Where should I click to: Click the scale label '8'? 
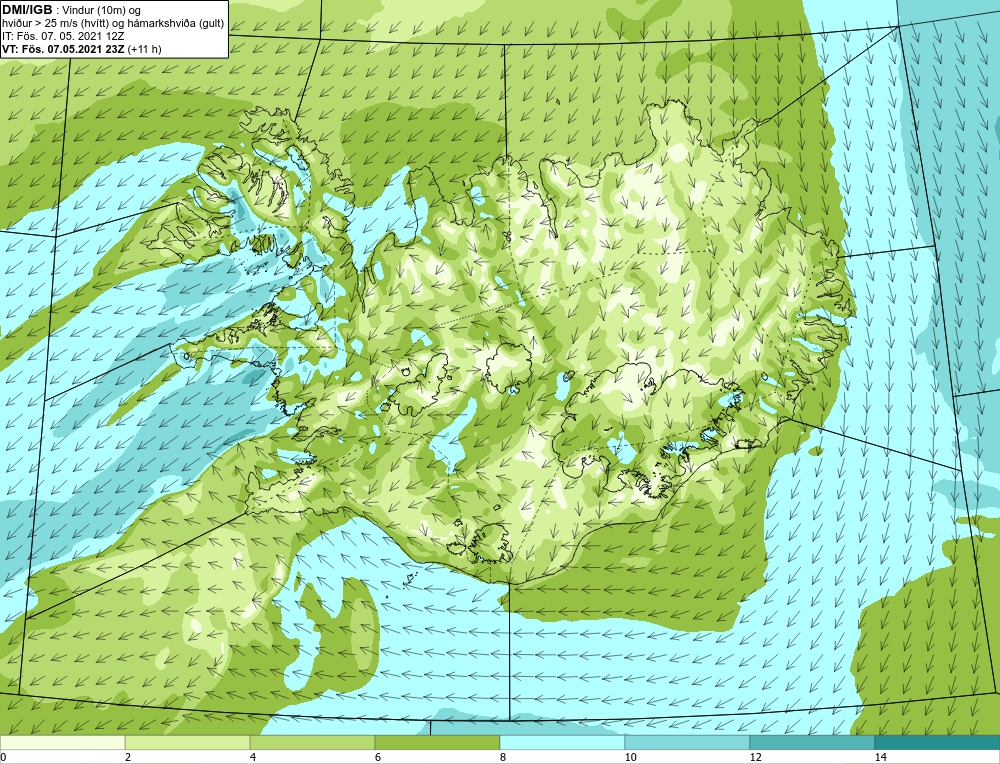503,757
